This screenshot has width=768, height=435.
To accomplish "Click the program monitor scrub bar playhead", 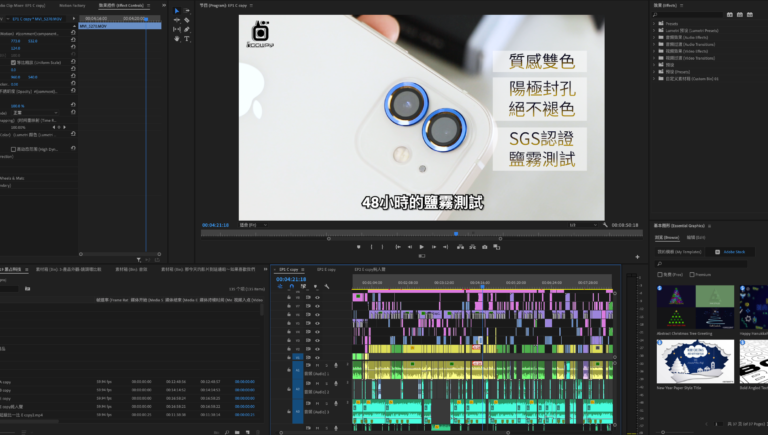I will pos(456,234).
